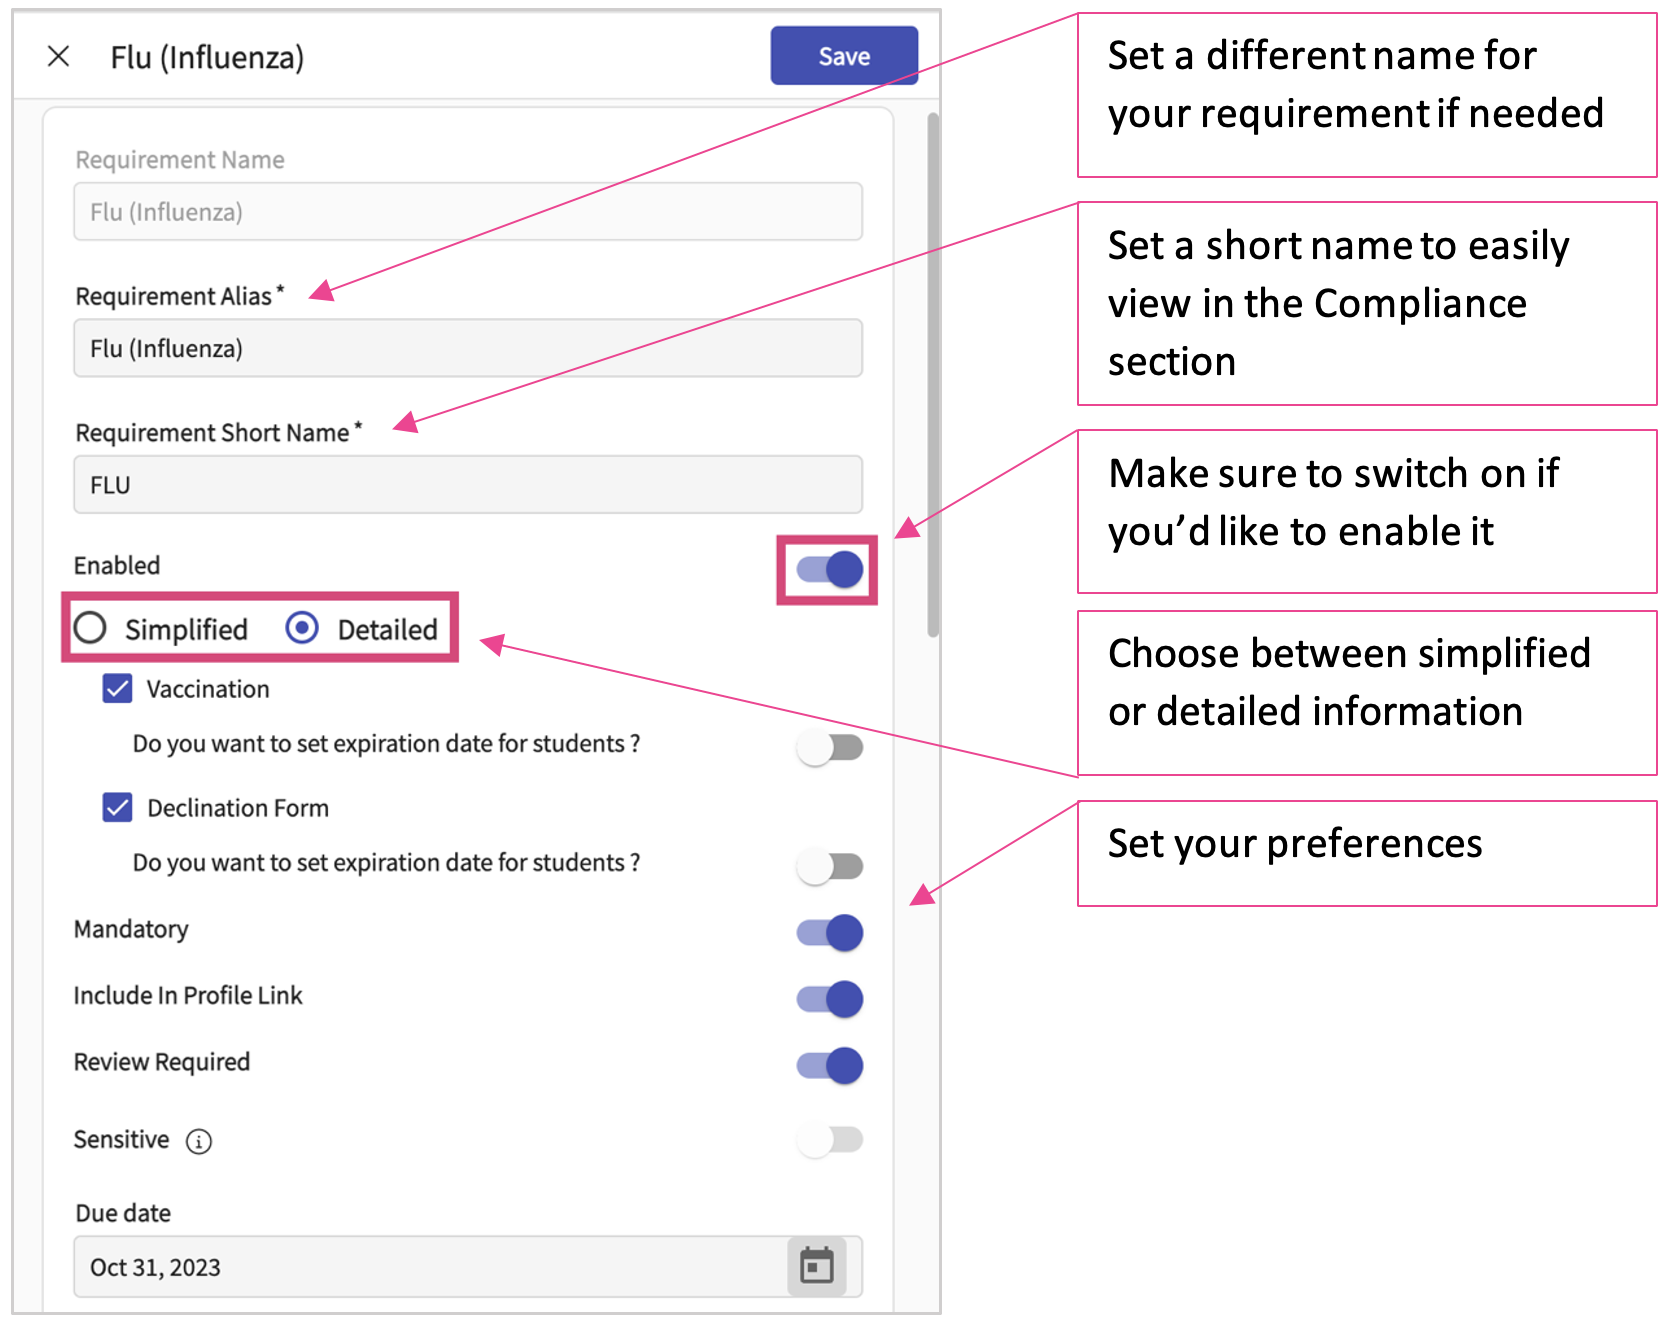The height and width of the screenshot is (1324, 1666).
Task: Toggle the Enabled switch off
Action: (x=829, y=570)
